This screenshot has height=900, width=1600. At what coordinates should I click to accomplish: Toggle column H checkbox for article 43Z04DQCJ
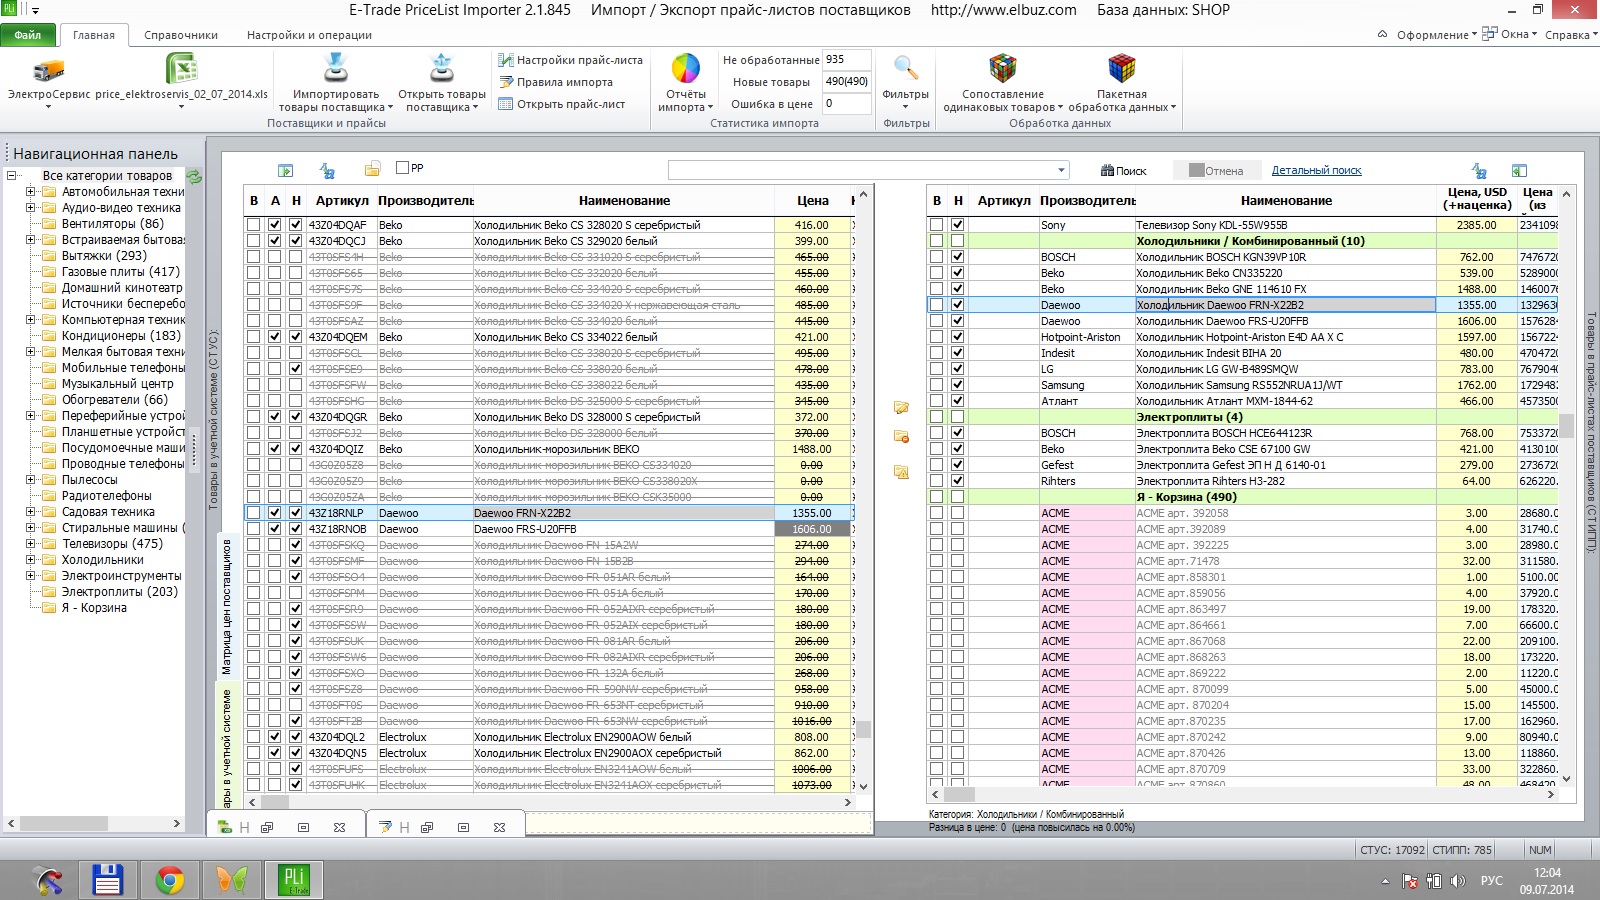[x=295, y=241]
